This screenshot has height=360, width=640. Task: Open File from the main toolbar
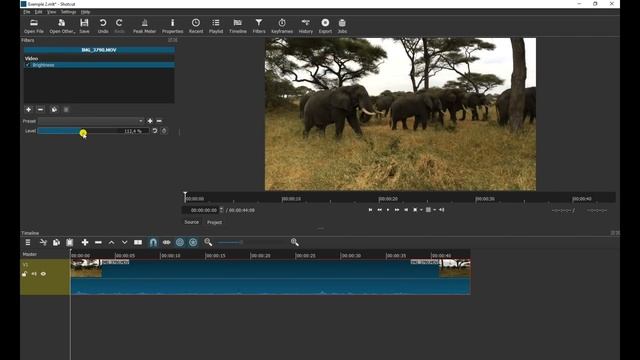[34, 26]
